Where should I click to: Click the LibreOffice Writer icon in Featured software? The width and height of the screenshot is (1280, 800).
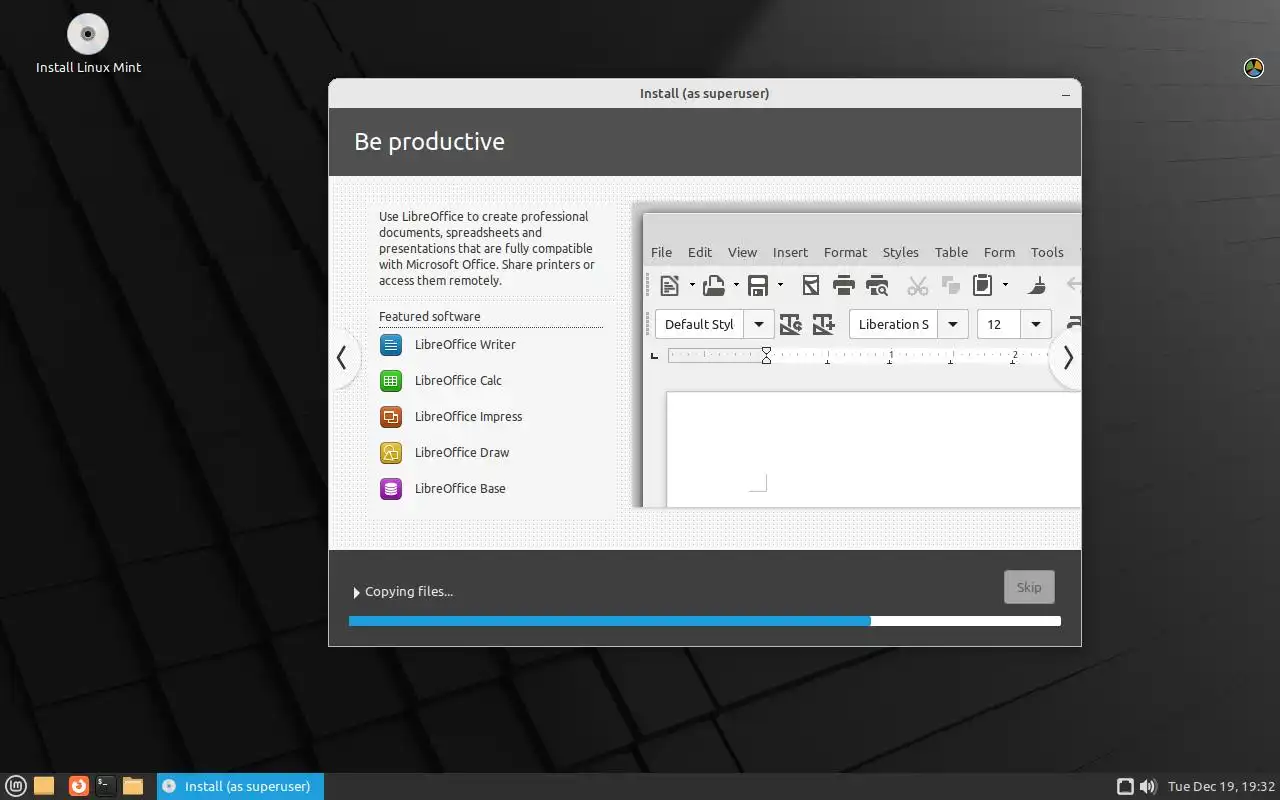tap(391, 345)
